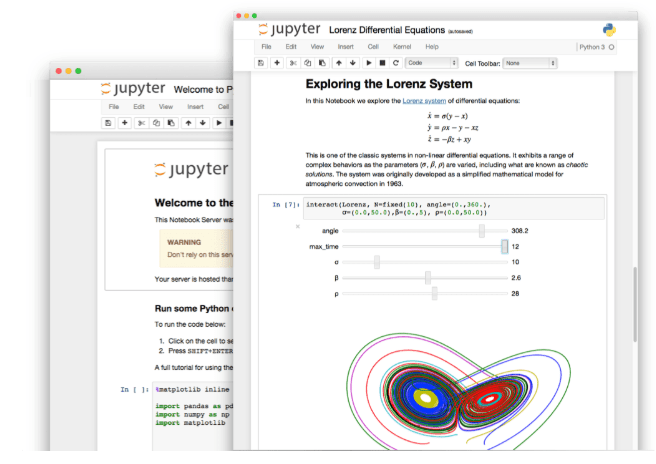This screenshot has height=464, width=656.
Task: Close the interact widget with small x
Action: point(298,226)
